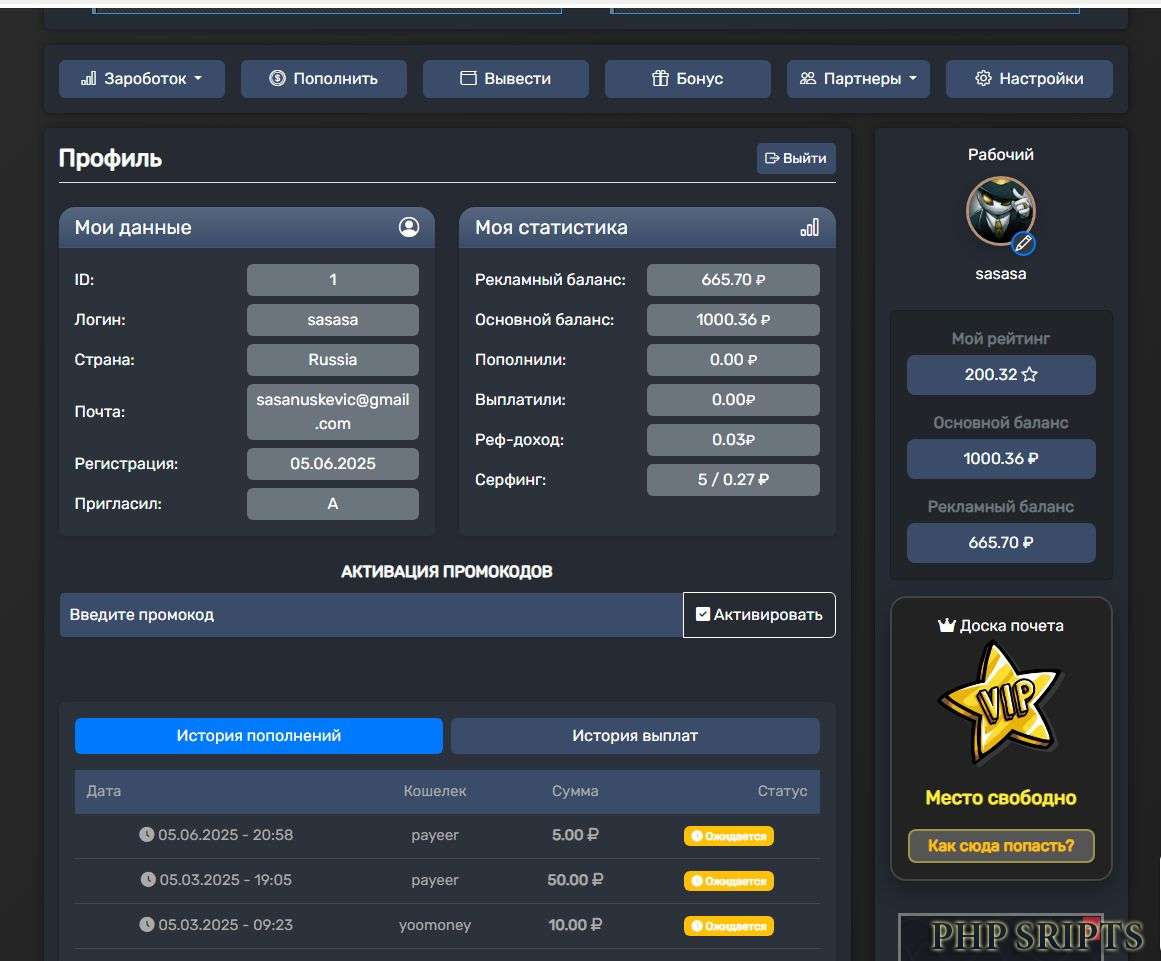
Task: Go to the Вывести withdrawal page
Action: pyautogui.click(x=506, y=79)
